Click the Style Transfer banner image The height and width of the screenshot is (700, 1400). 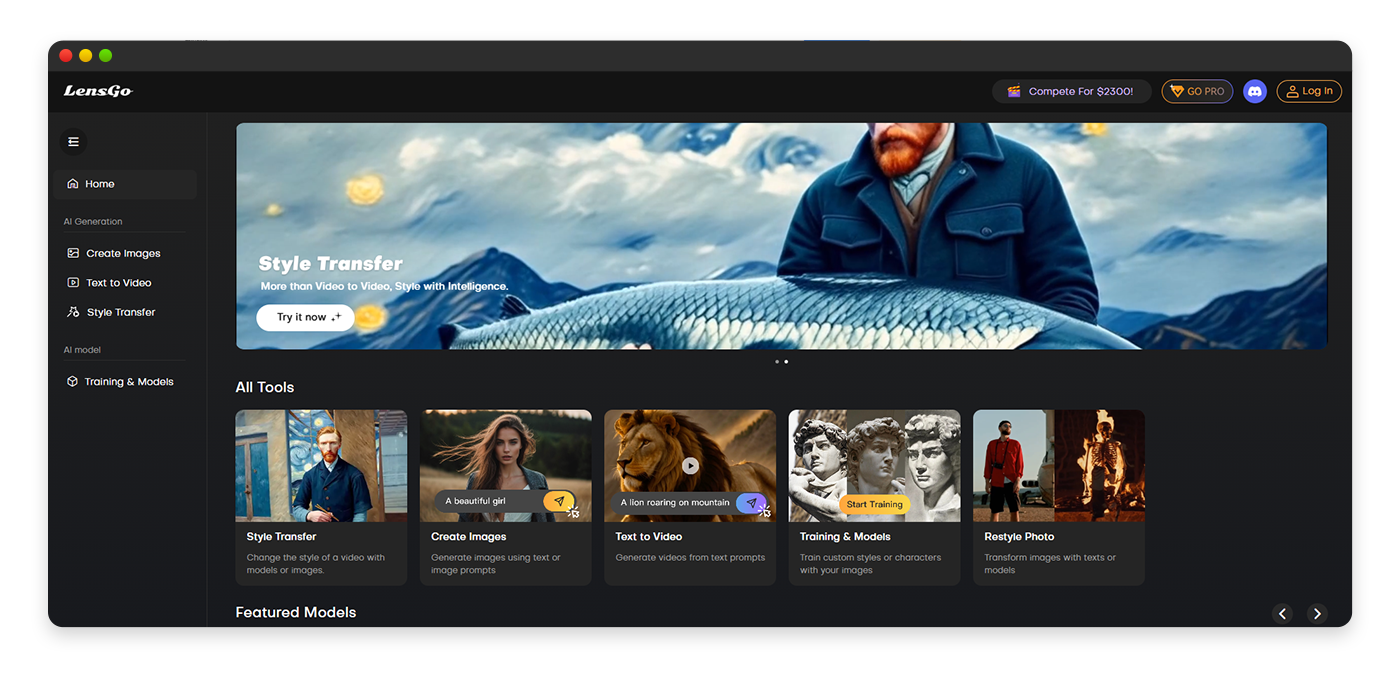(781, 236)
